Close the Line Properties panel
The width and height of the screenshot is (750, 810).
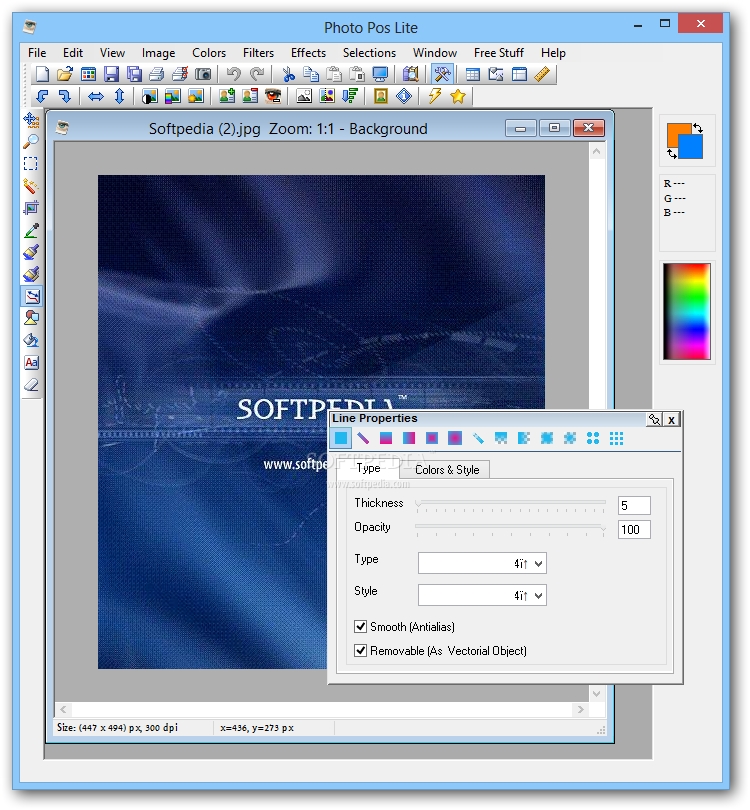click(671, 419)
